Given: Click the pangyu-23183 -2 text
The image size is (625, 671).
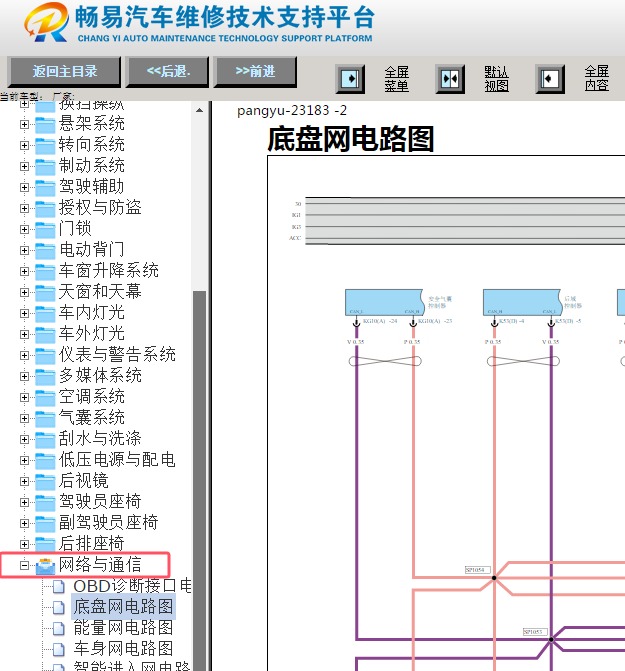Looking at the screenshot, I should coord(292,110).
